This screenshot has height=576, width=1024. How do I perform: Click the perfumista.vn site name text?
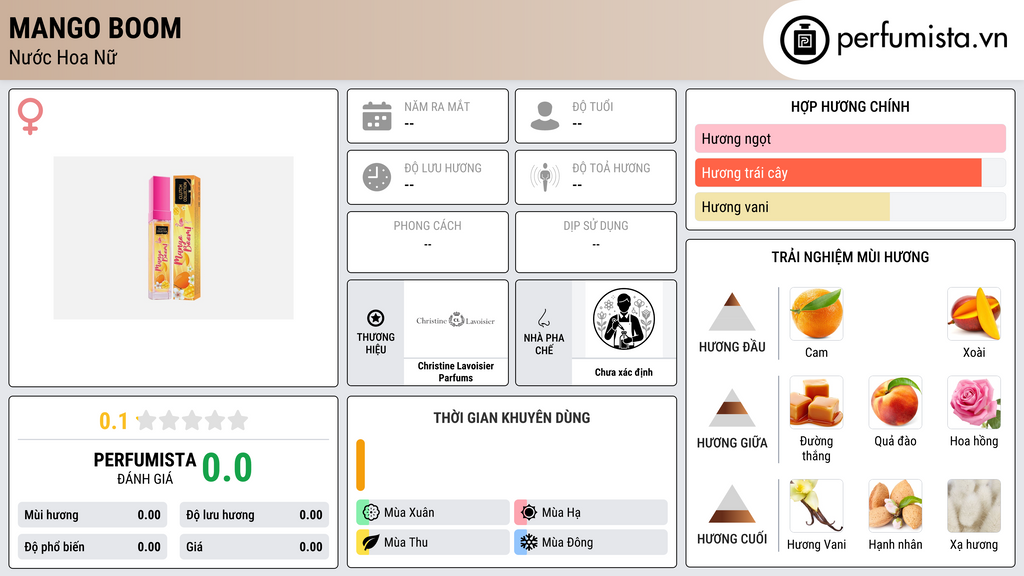pyautogui.click(x=922, y=38)
